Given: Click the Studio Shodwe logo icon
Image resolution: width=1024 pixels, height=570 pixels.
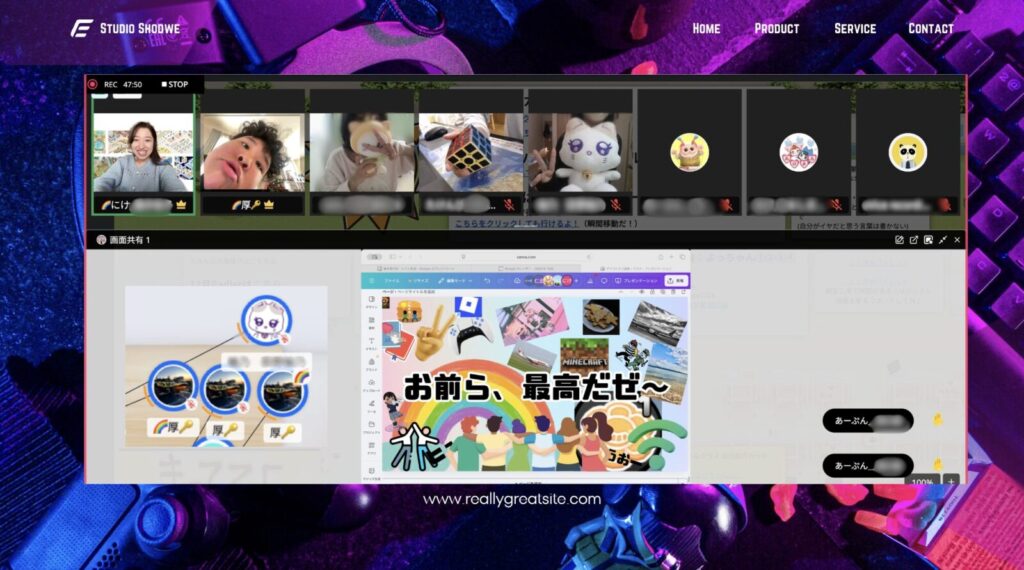Looking at the screenshot, I should 81,28.
